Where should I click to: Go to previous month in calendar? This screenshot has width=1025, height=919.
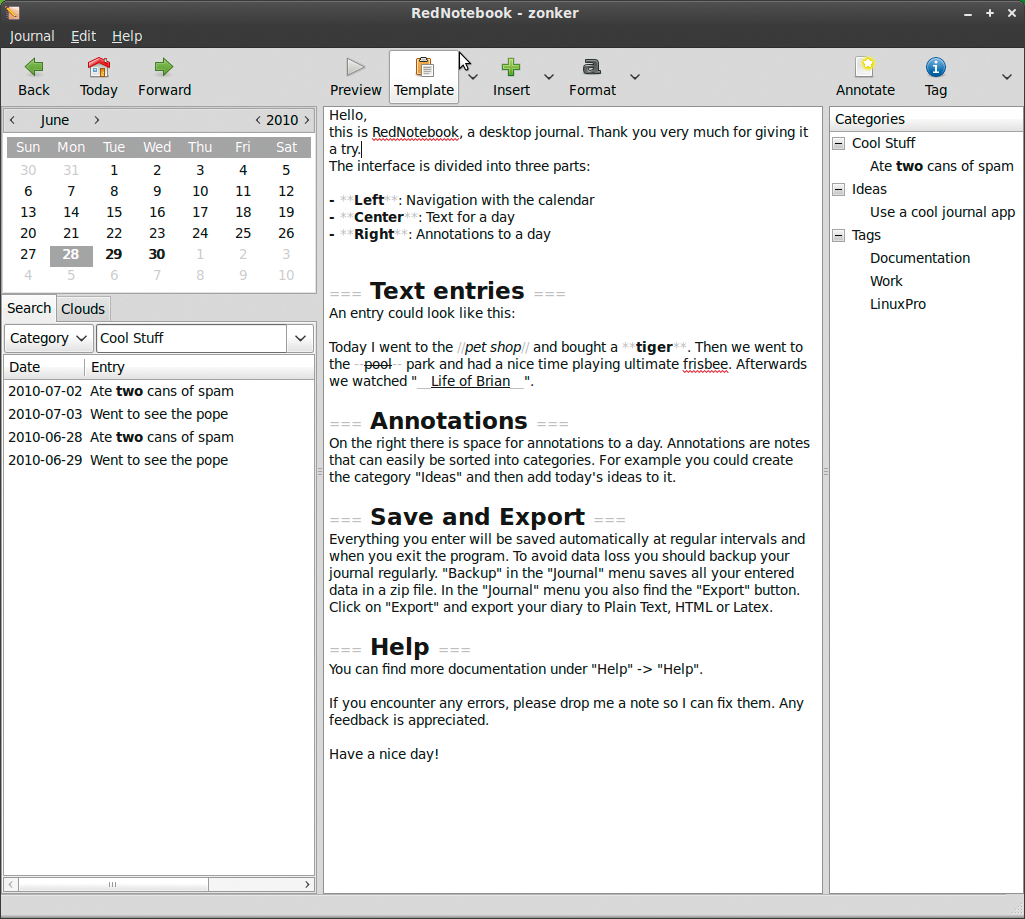coord(12,120)
